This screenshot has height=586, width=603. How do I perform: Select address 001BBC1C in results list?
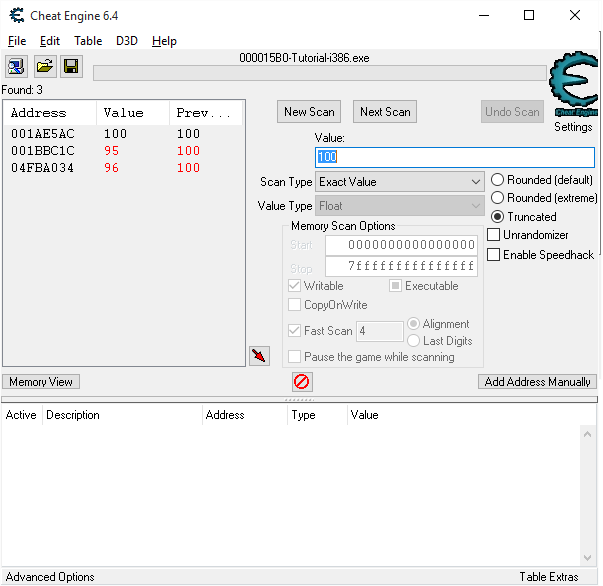[43, 151]
